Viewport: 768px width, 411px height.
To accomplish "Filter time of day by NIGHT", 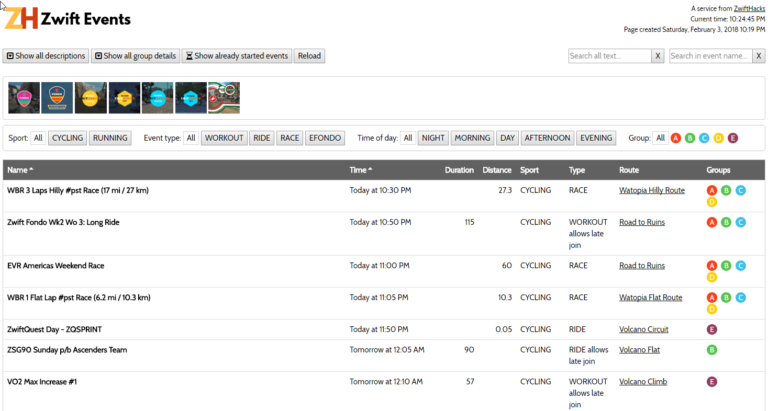I will pos(433,138).
